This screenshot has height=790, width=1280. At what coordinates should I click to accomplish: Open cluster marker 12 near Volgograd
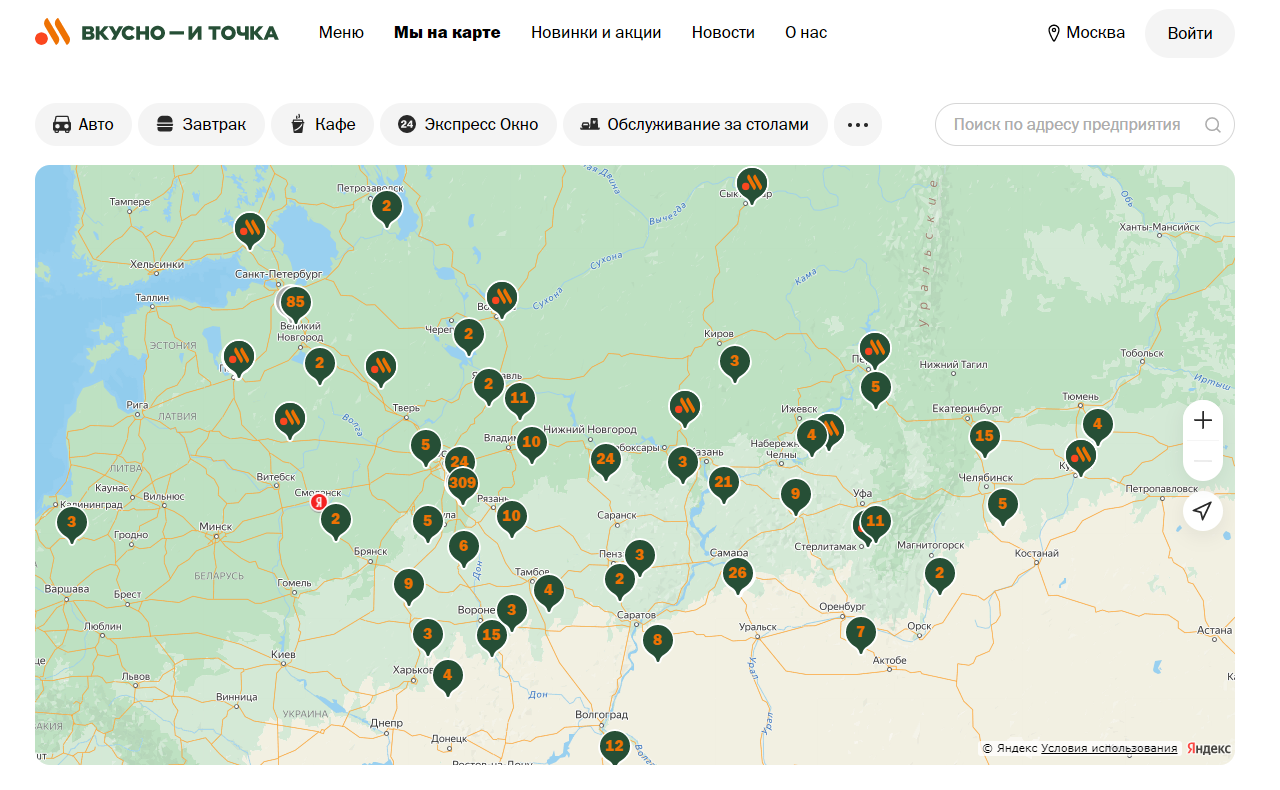[615, 747]
